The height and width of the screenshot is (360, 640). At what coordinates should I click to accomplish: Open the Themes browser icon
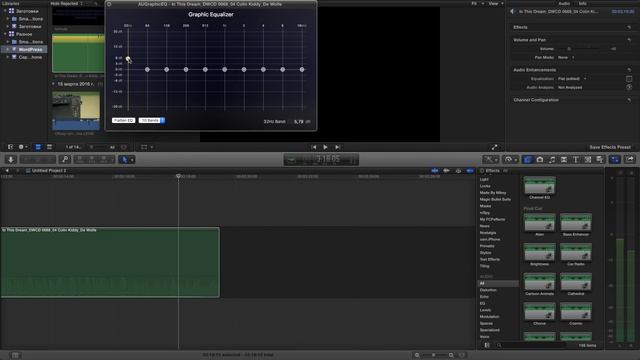(600, 160)
